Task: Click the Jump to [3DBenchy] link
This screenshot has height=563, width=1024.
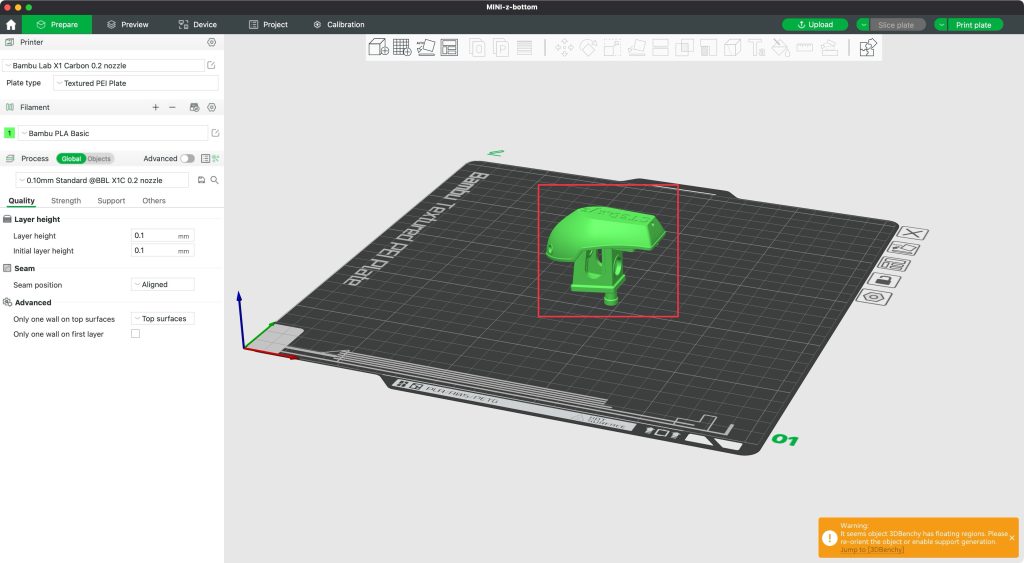Action: coord(872,550)
